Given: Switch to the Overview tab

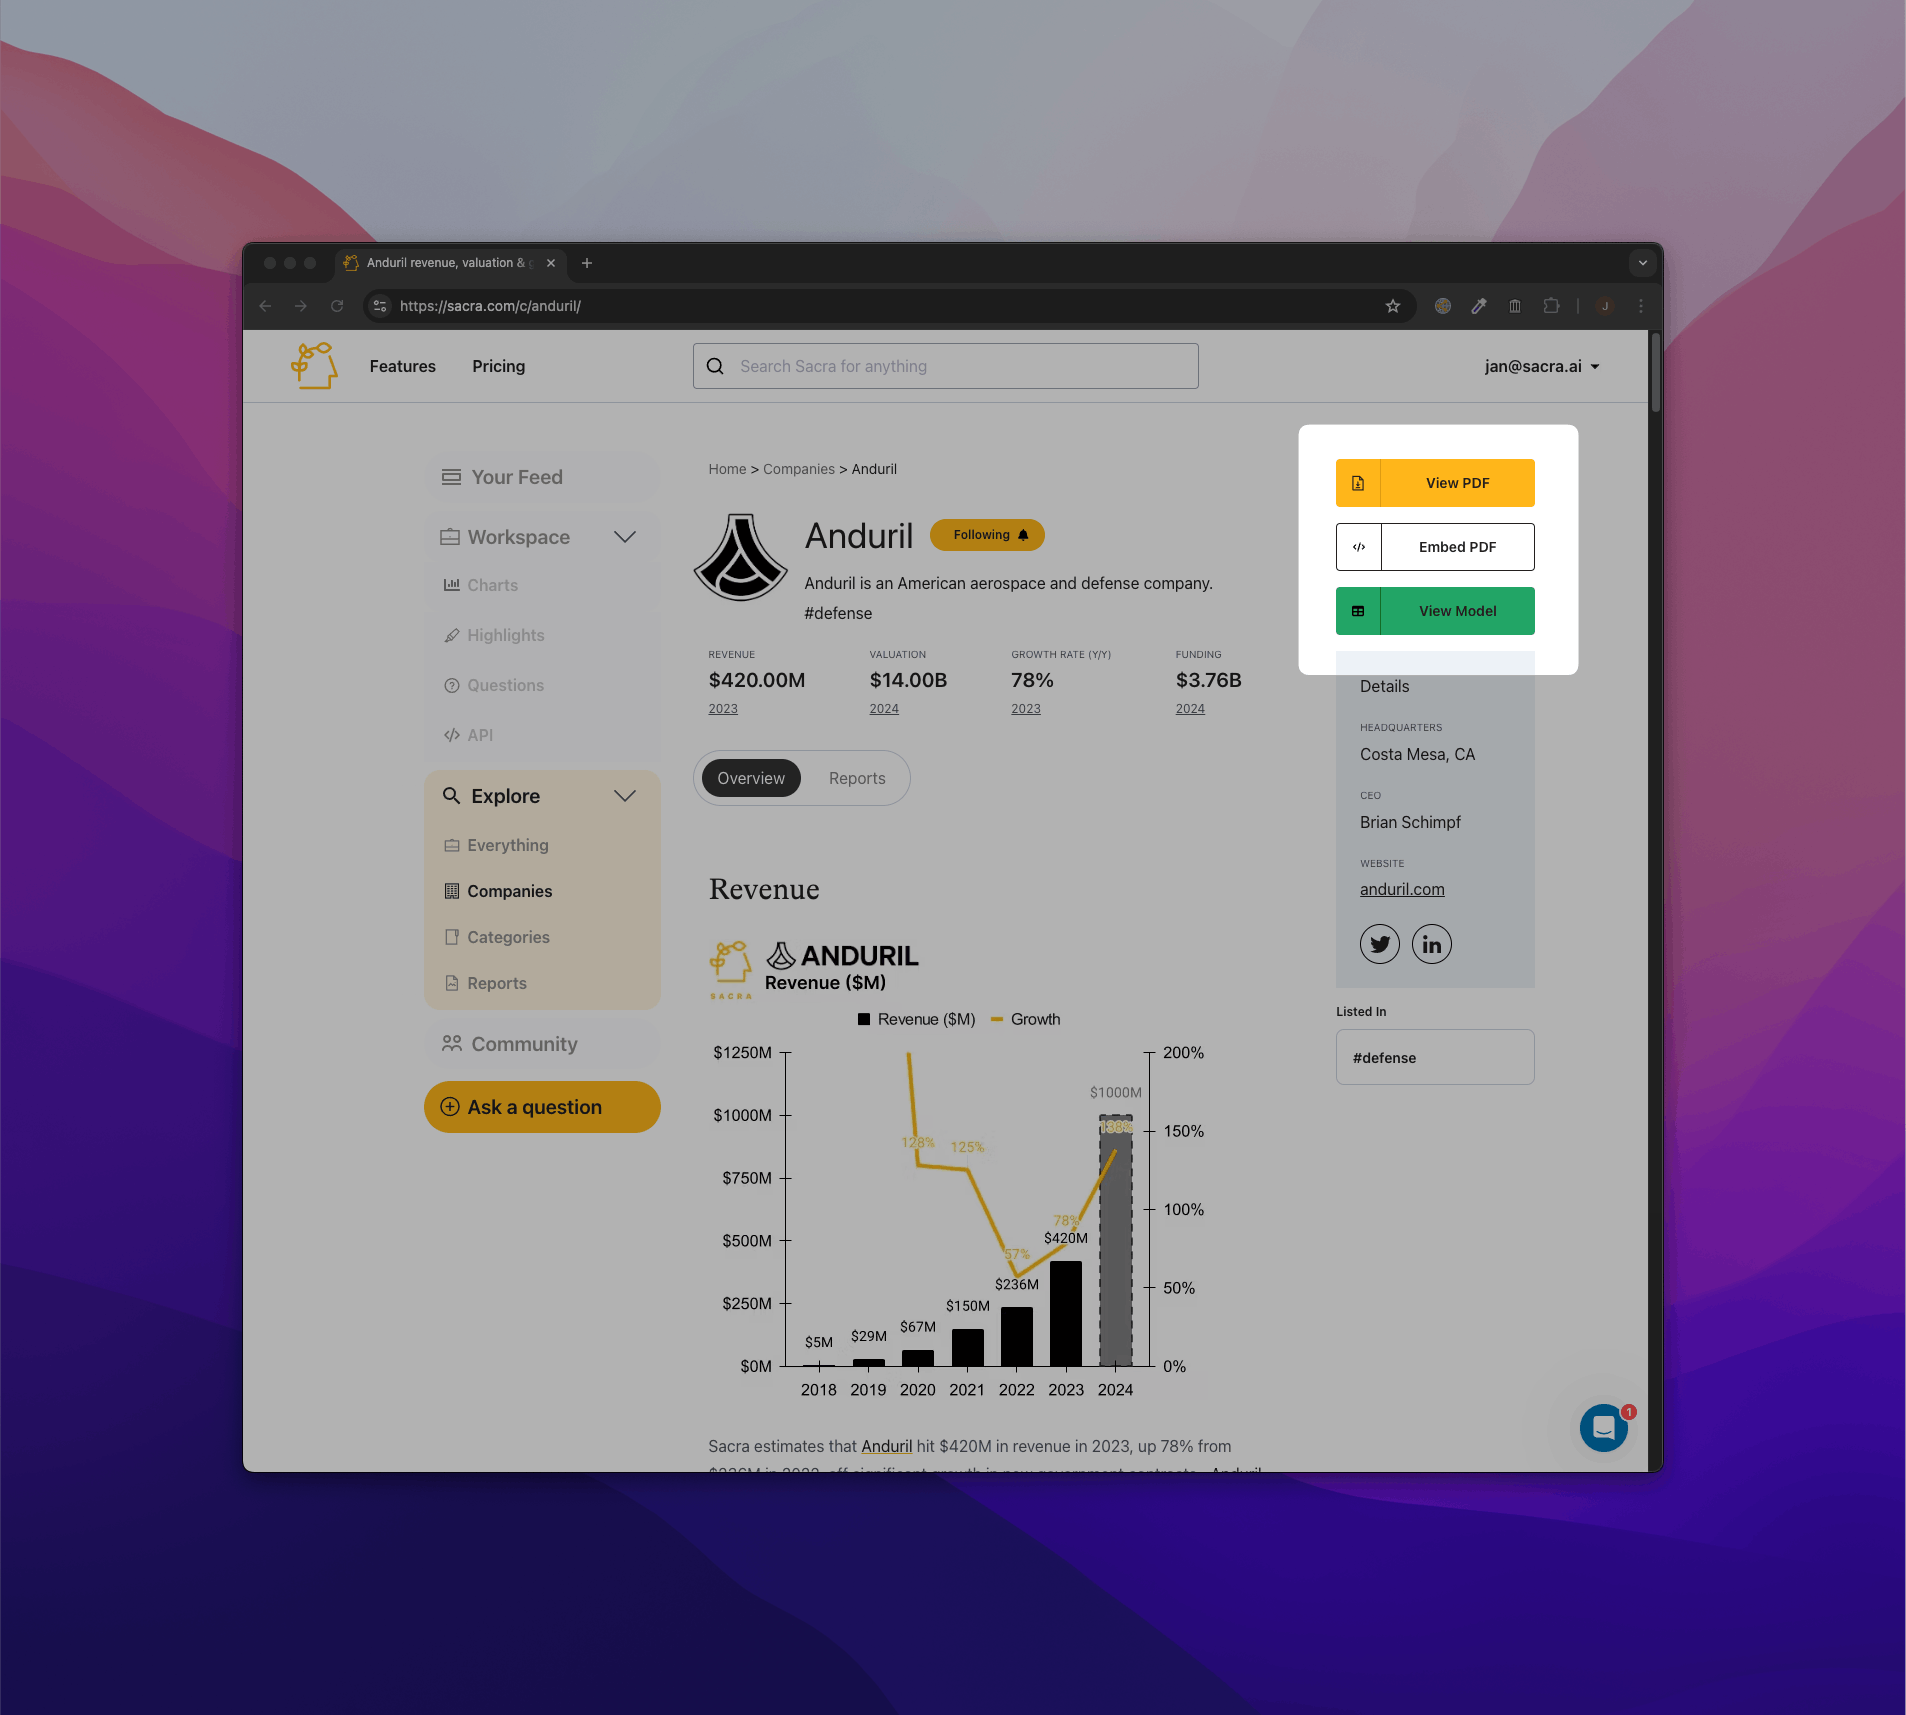Looking at the screenshot, I should [x=751, y=778].
